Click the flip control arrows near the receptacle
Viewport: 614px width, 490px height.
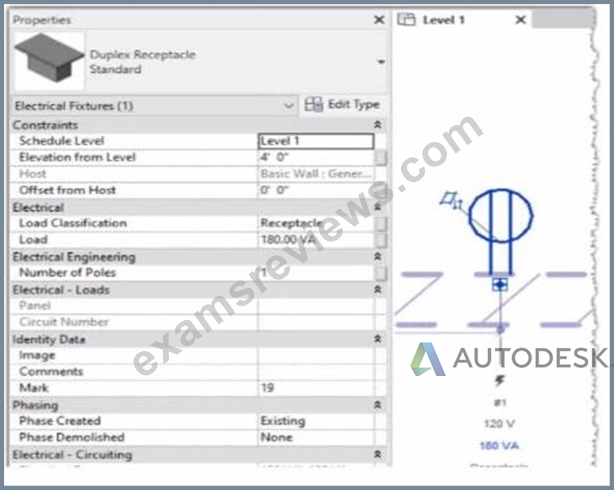(451, 200)
